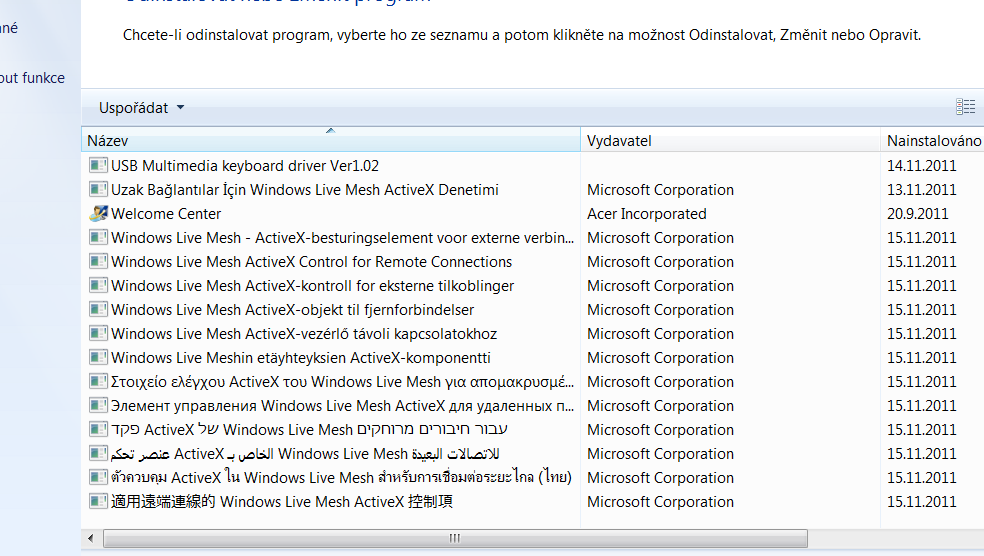
Task: Click icon of the Greek Στοιχείο ελέγχου entry
Action: point(98,382)
